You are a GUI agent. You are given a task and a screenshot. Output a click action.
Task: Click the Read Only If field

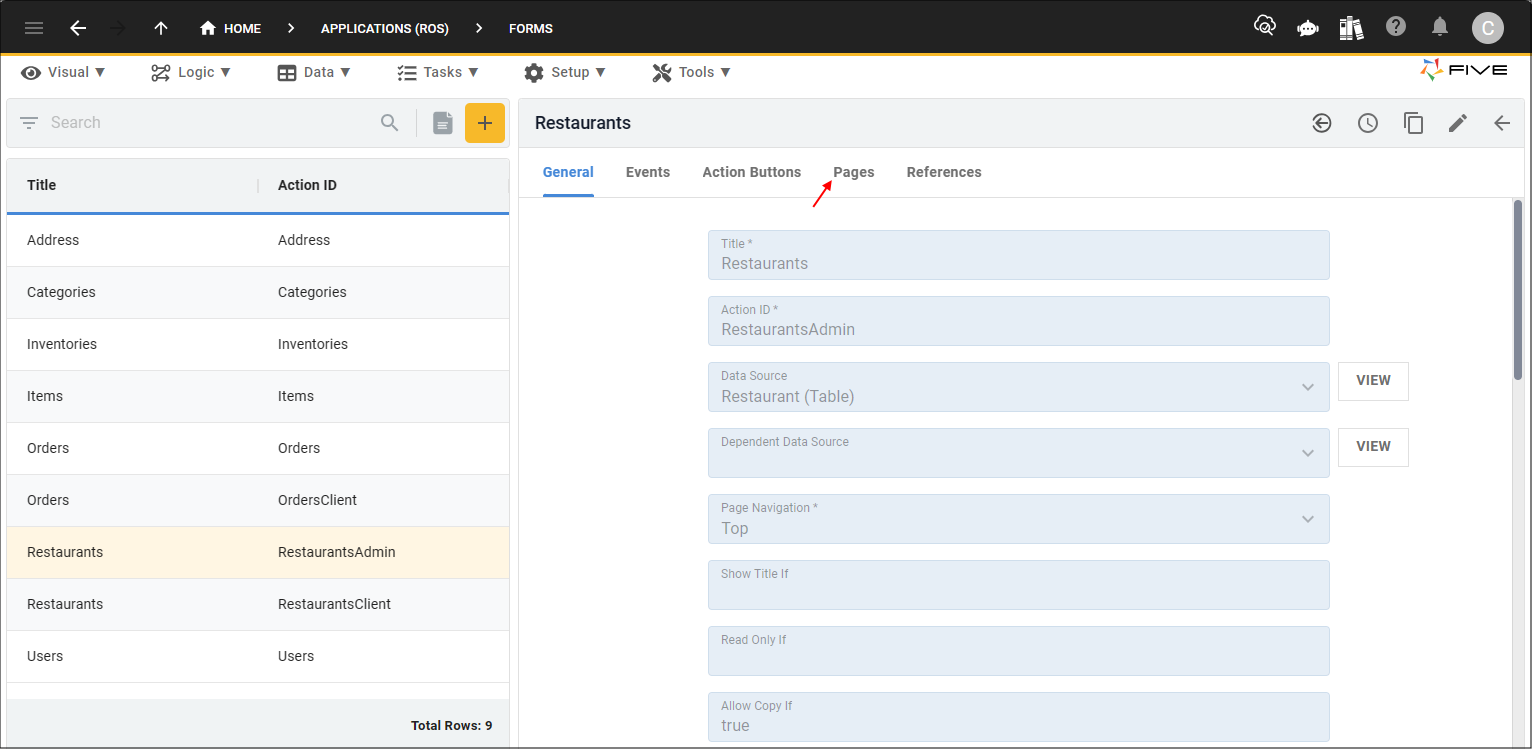pyautogui.click(x=1019, y=651)
